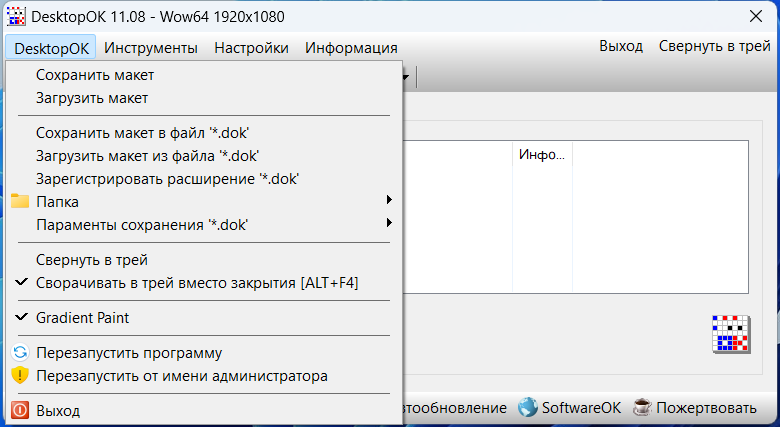Viewport: 780px width, 427px height.
Task: Click the Выход button in the top bar
Action: pyautogui.click(x=621, y=46)
